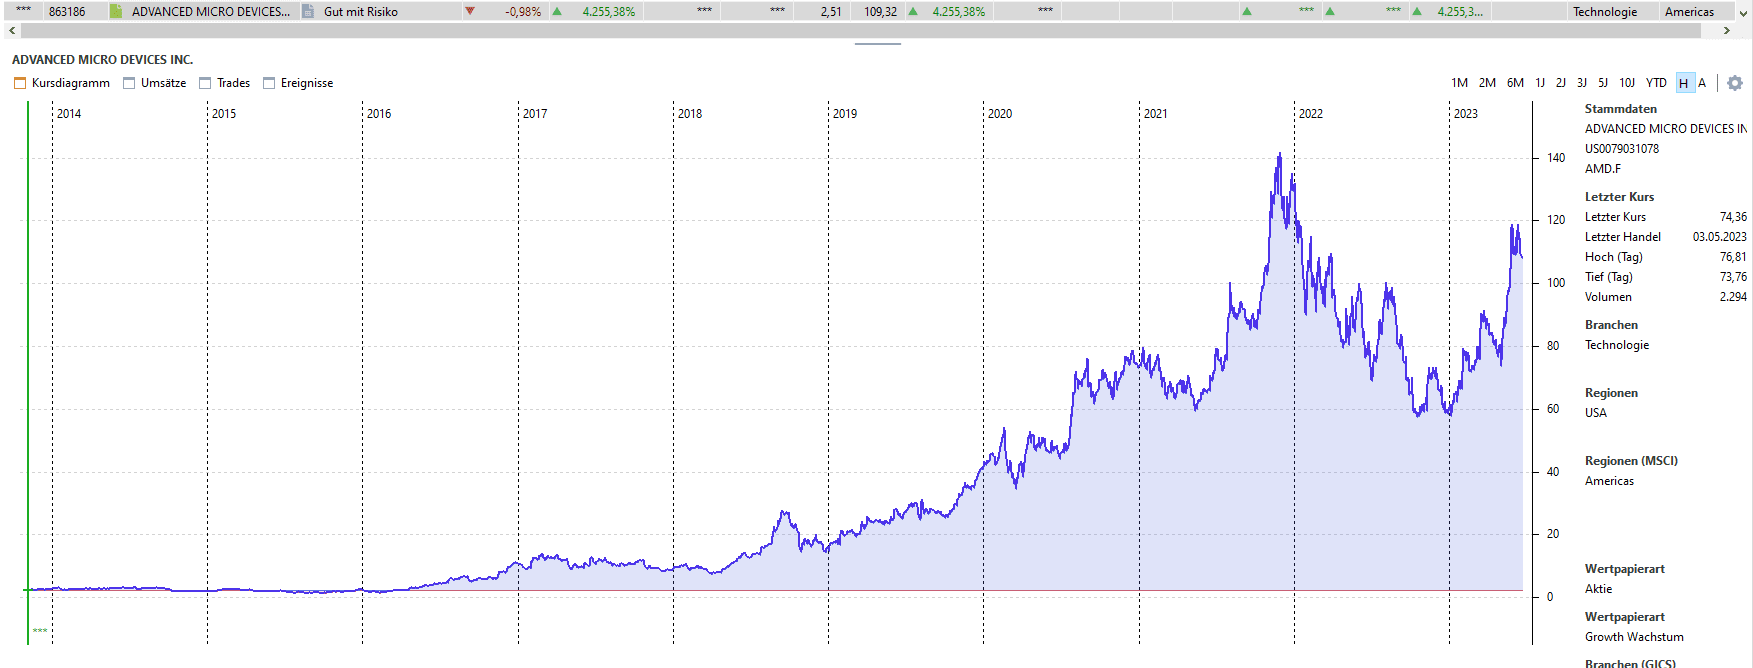
Task: Switch chart to 3J range
Action: (x=1582, y=83)
